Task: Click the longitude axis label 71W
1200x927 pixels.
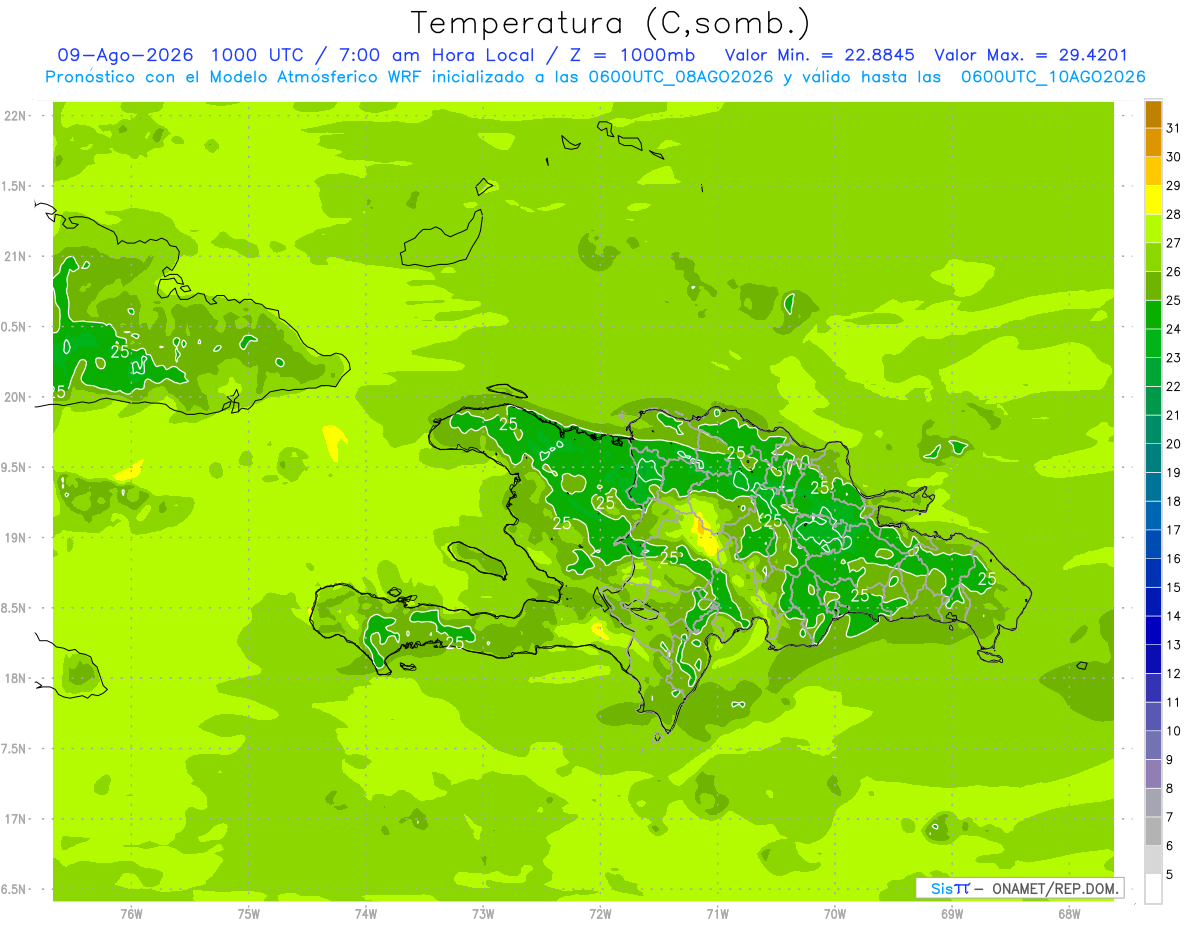Action: (717, 914)
